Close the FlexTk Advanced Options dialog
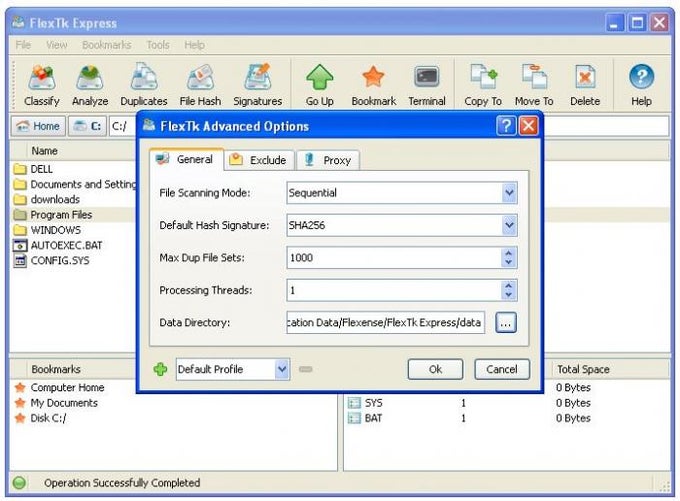The height and width of the screenshot is (501, 680). pyautogui.click(x=528, y=126)
